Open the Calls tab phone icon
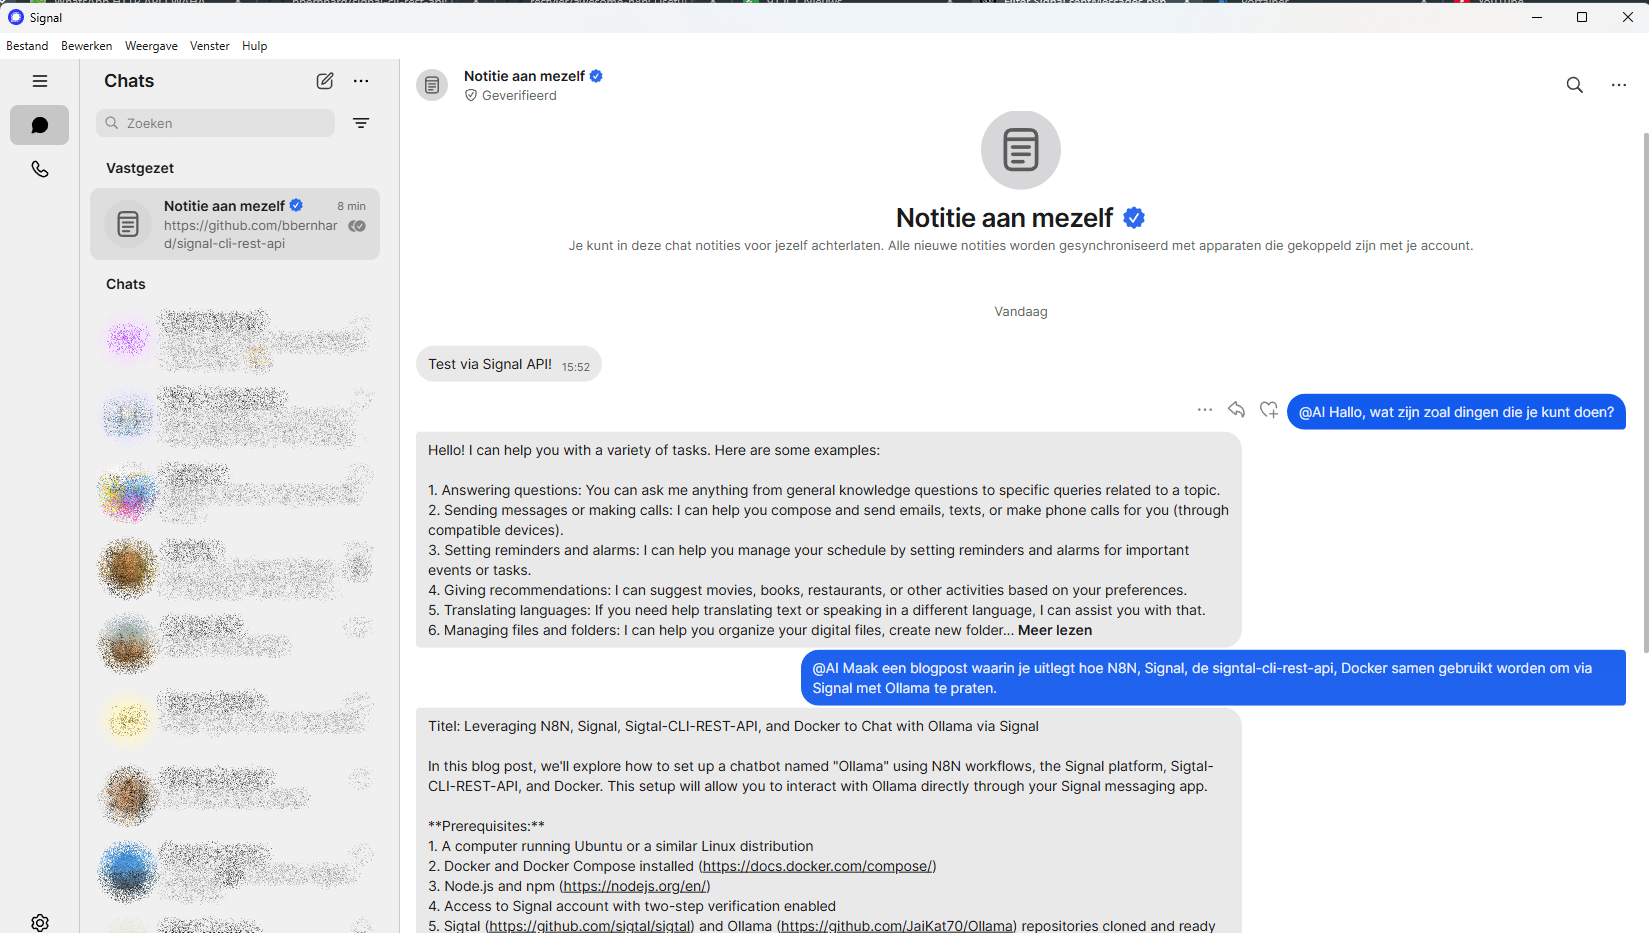1649x933 pixels. [40, 169]
